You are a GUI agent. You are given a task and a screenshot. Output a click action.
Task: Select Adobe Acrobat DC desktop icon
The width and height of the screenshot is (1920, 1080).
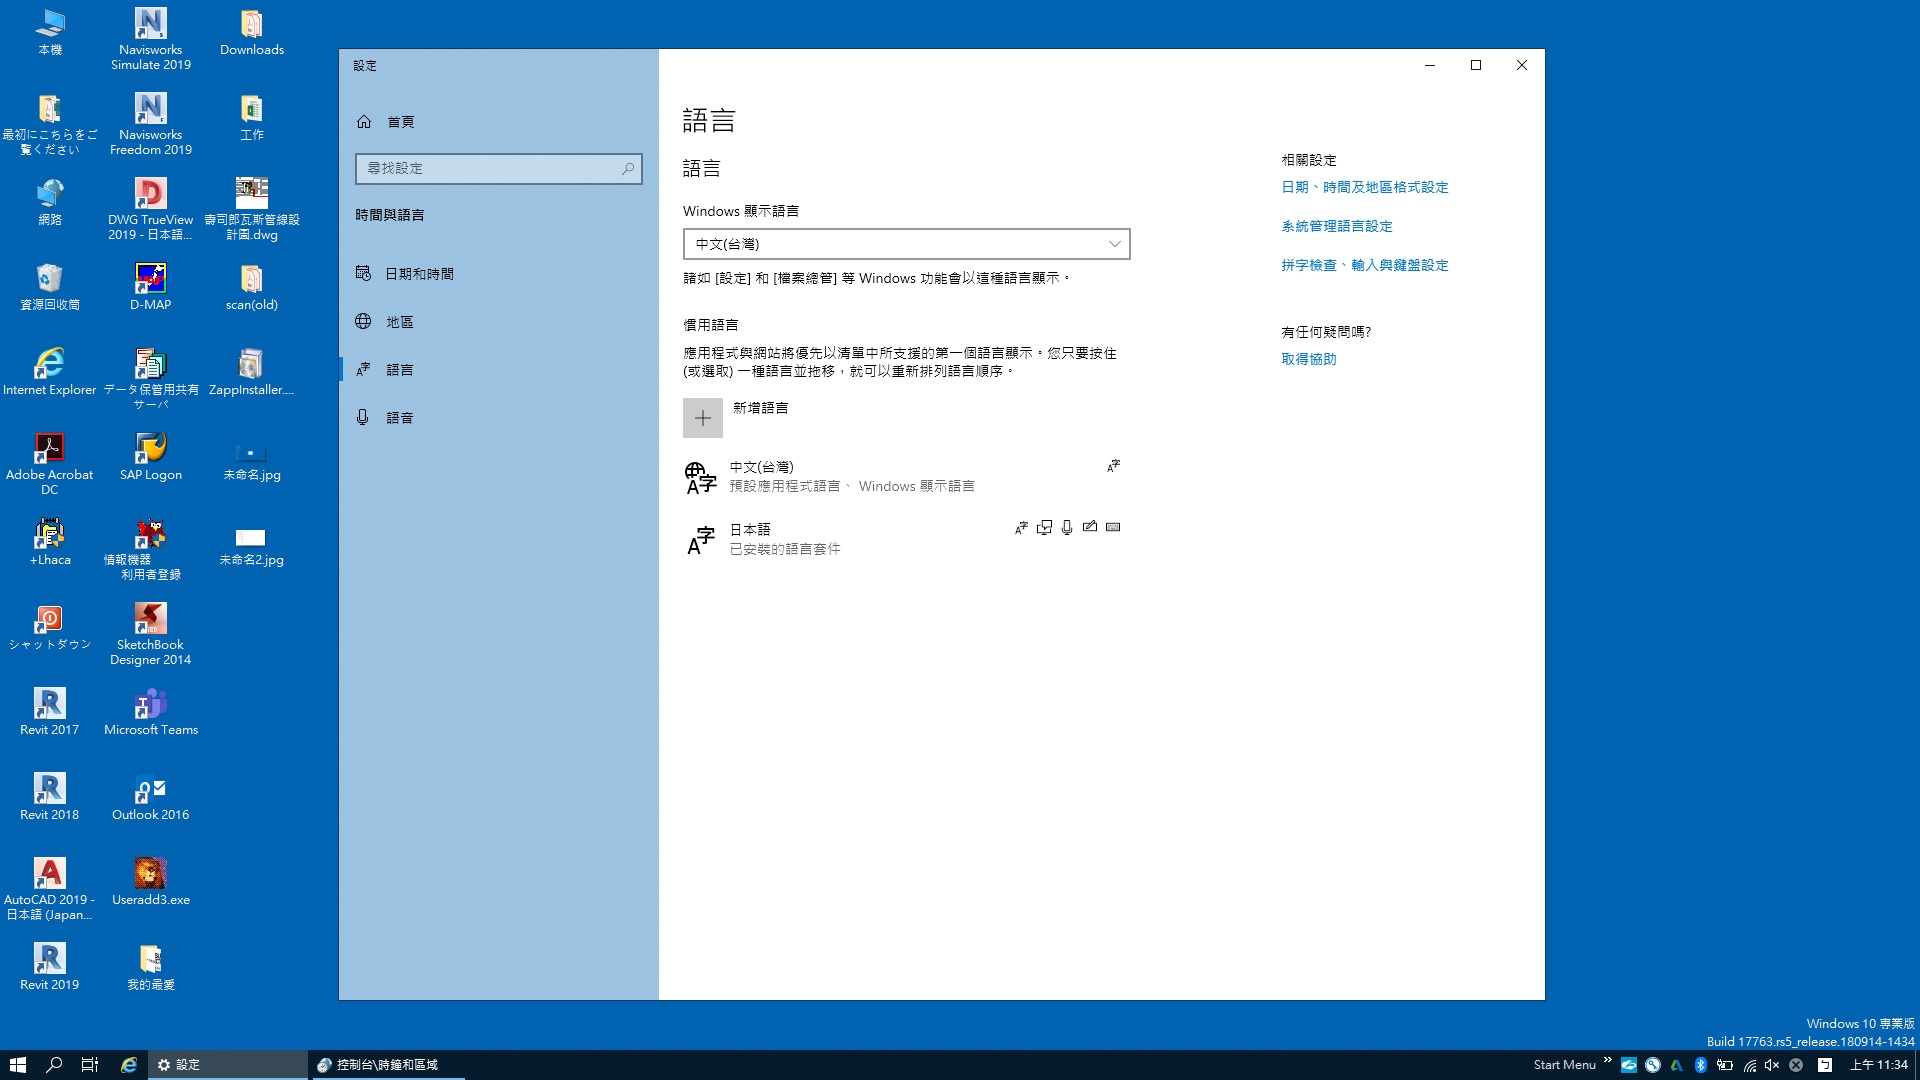(x=49, y=465)
